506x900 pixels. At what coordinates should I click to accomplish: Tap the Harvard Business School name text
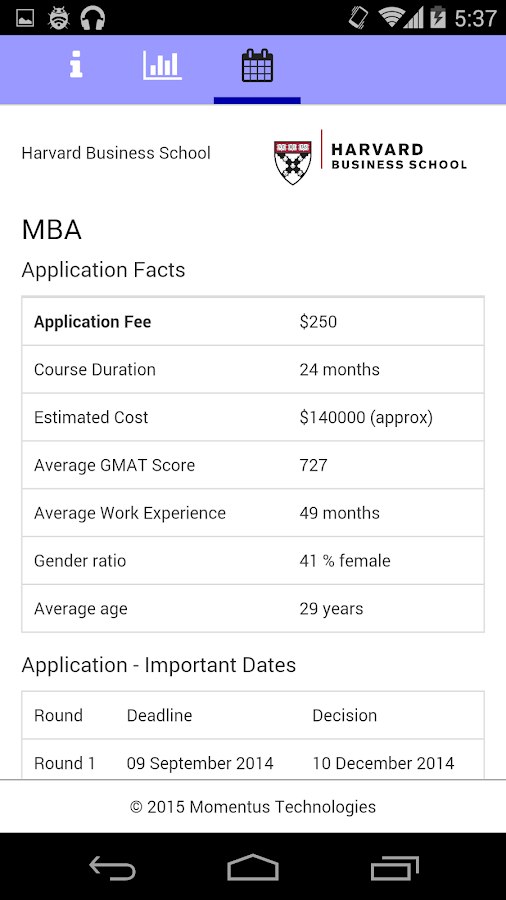[x=116, y=153]
